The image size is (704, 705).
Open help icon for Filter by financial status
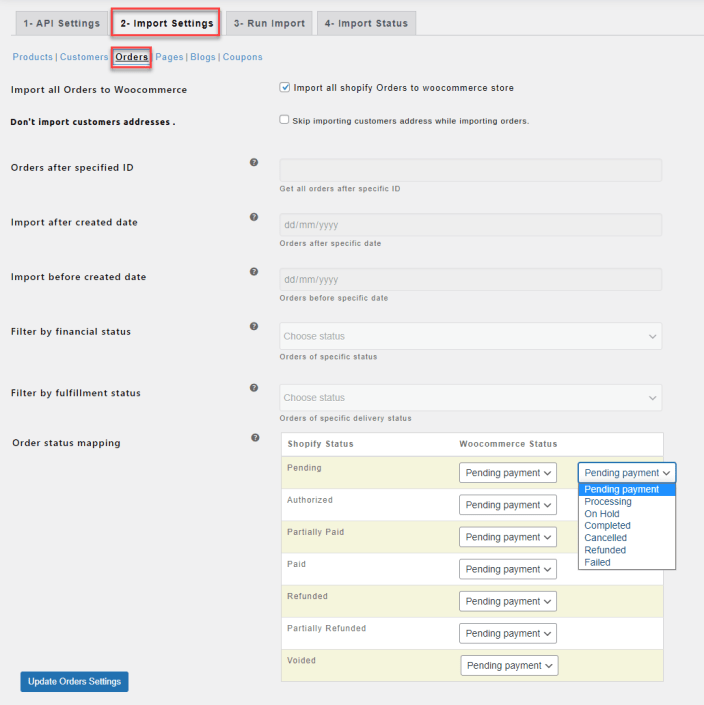(254, 326)
